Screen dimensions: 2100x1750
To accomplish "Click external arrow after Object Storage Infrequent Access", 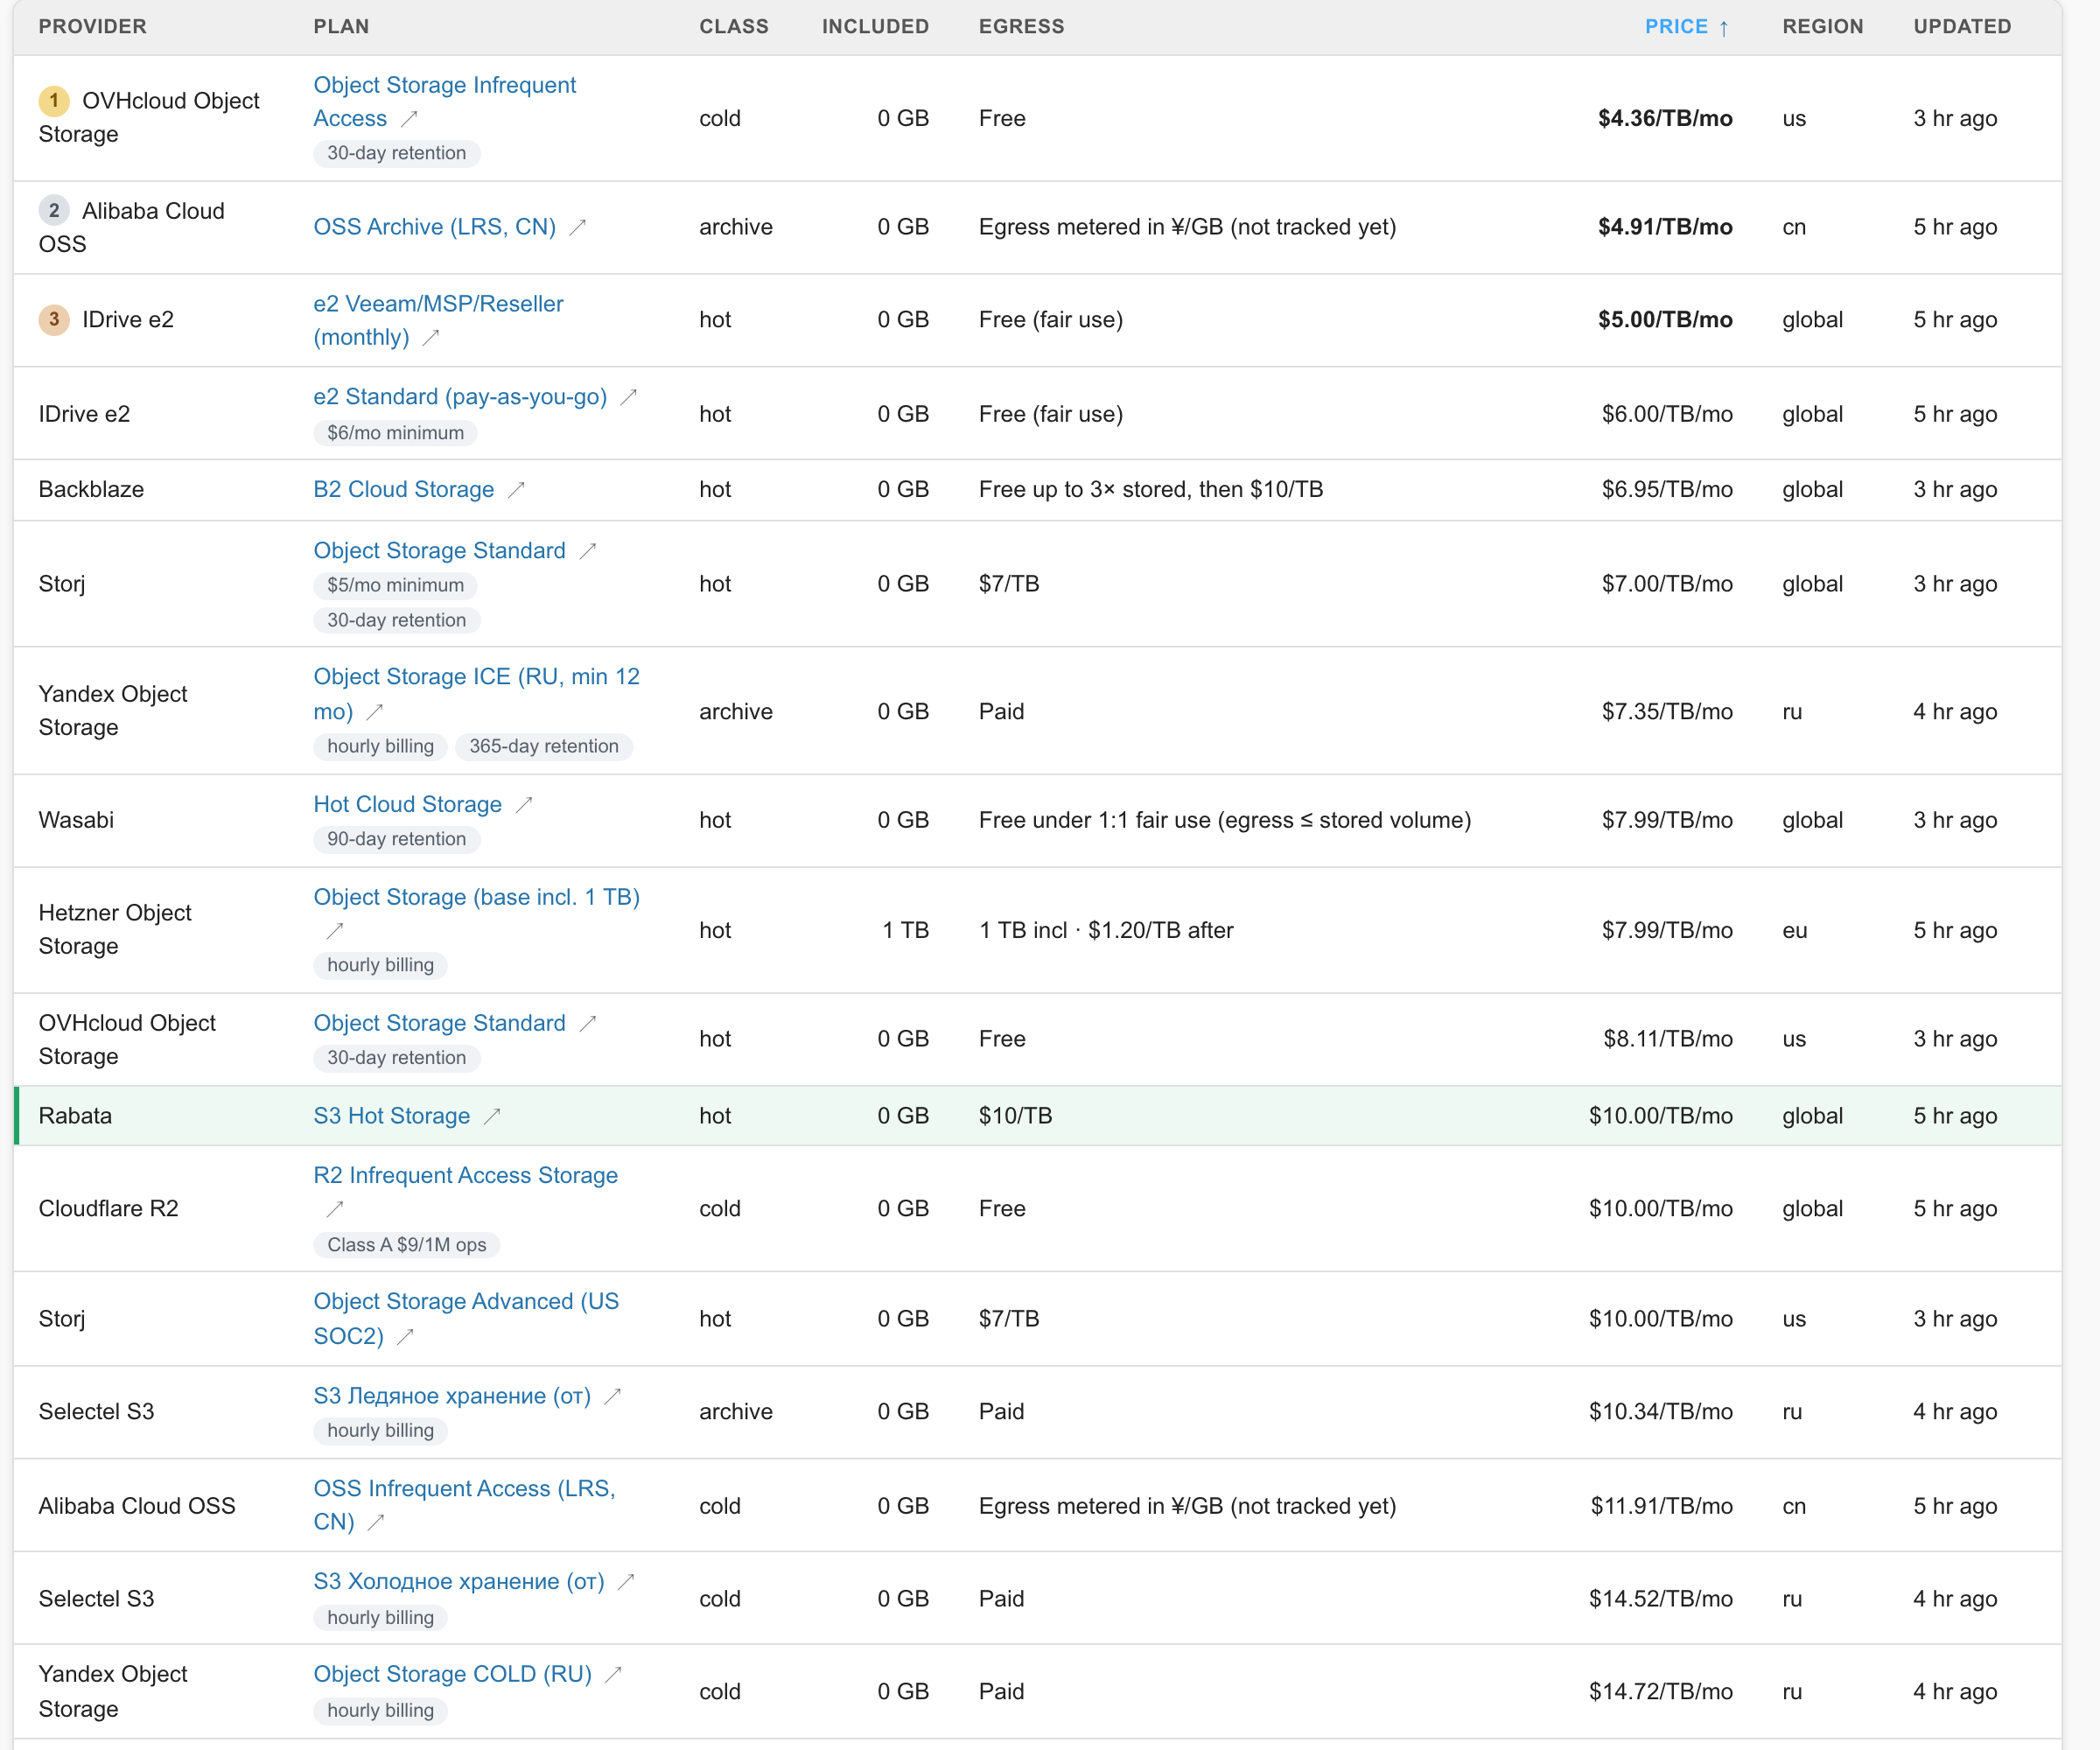I will 409,119.
